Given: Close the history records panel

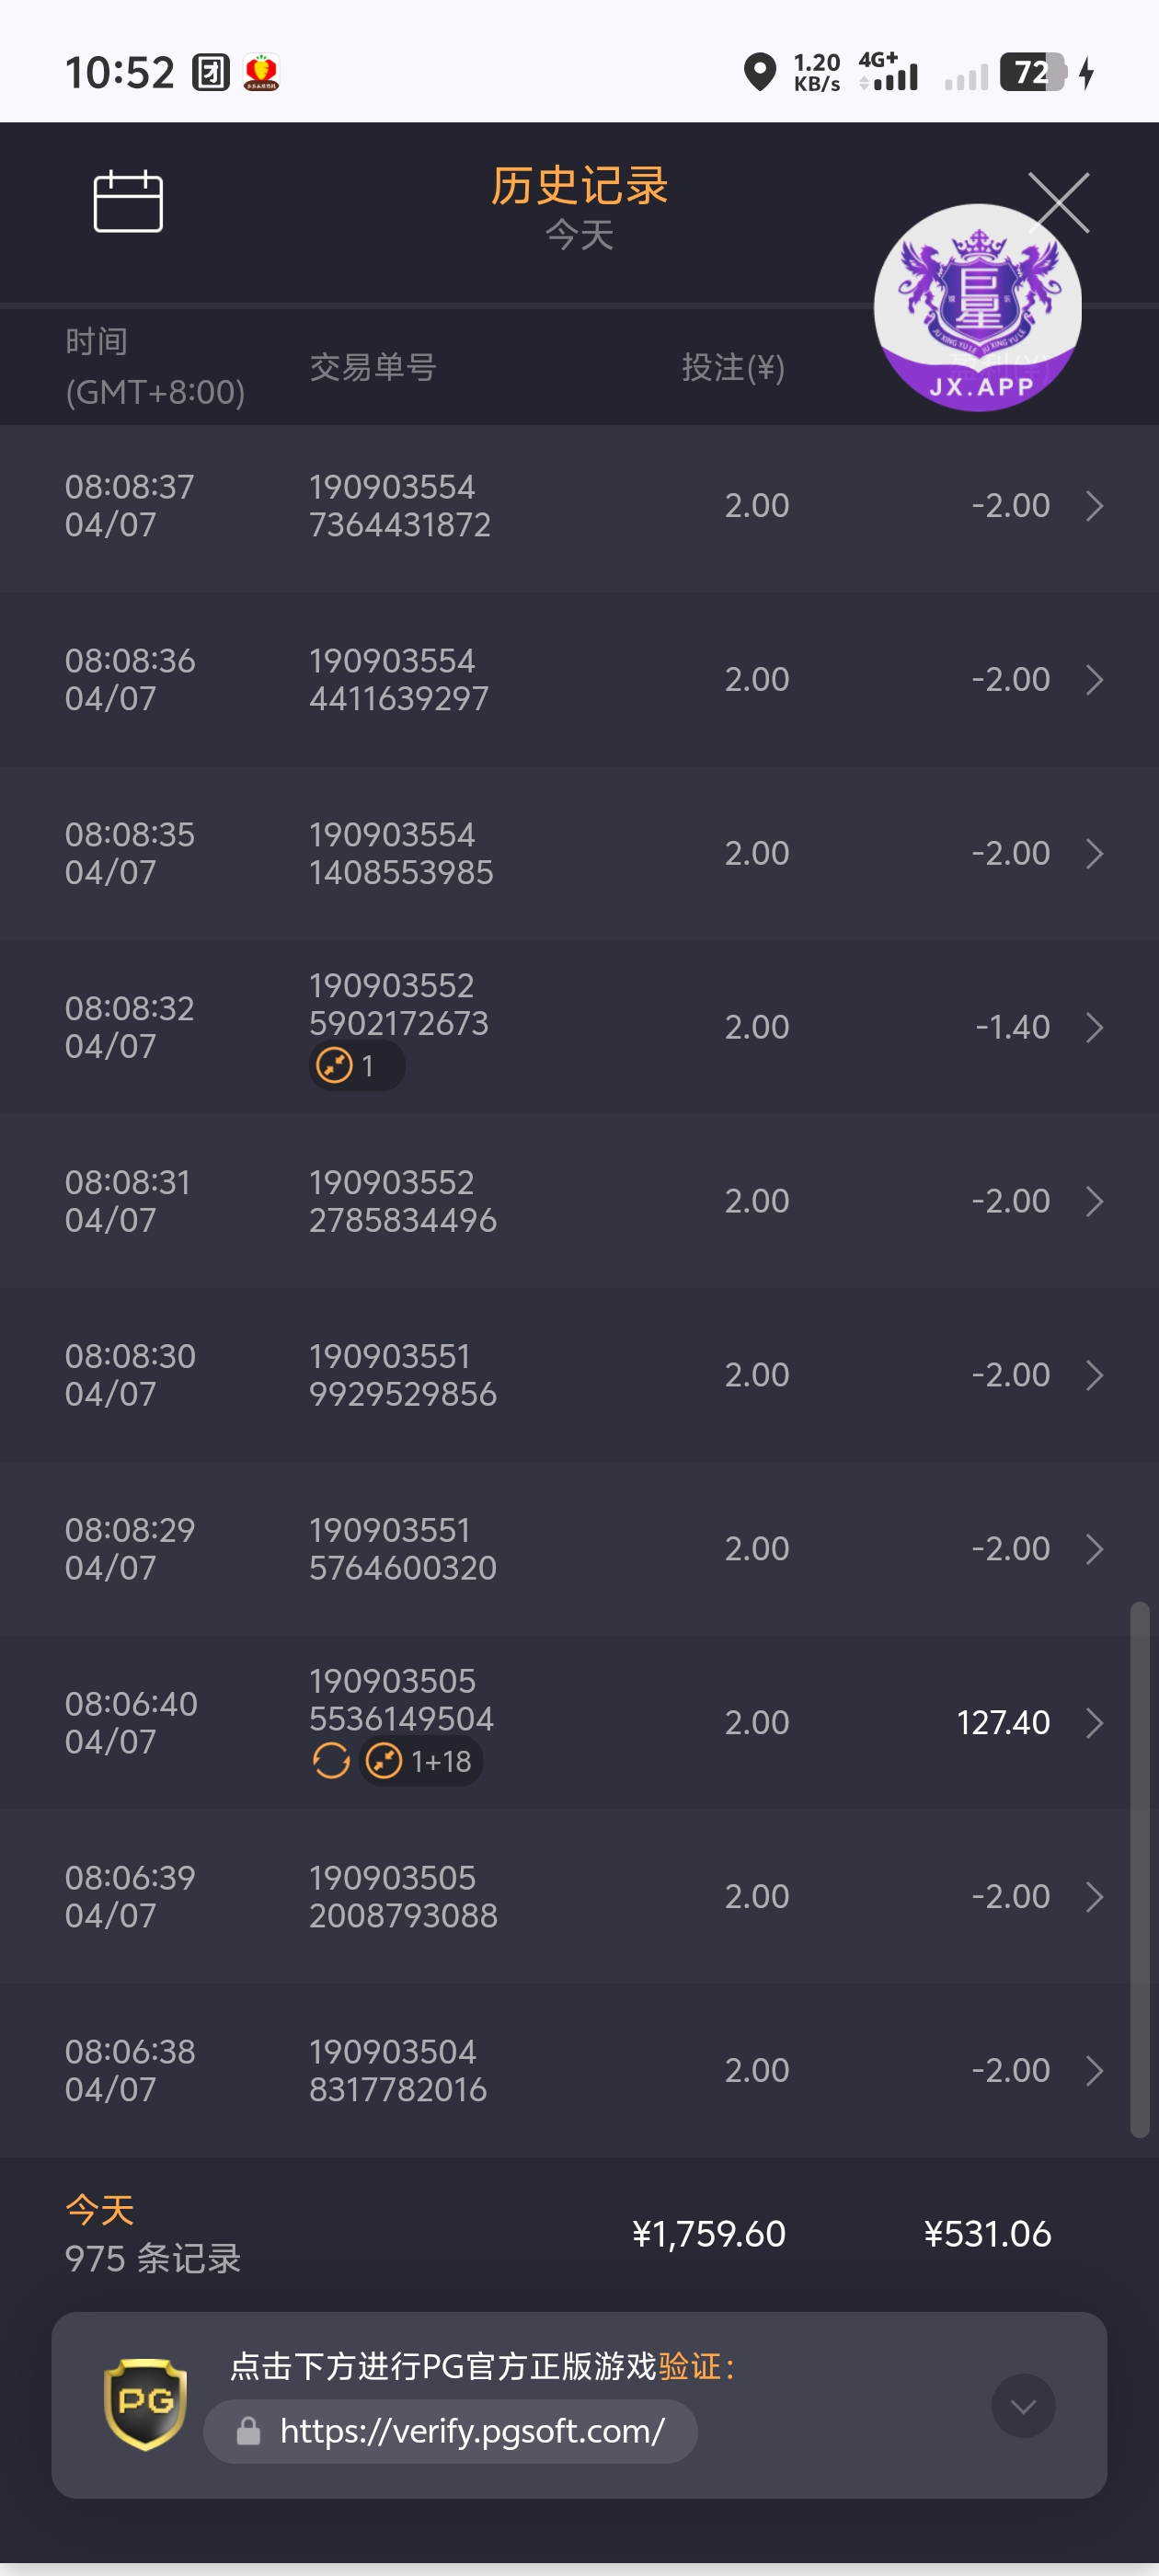Looking at the screenshot, I should coord(1058,203).
